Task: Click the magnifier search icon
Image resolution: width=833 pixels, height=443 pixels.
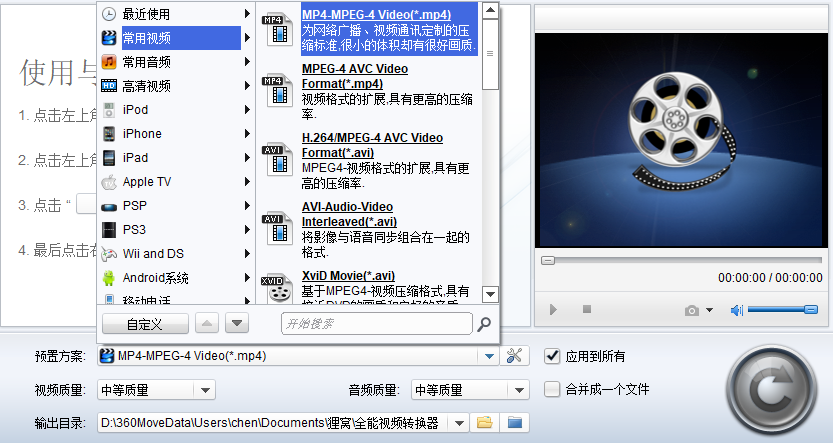Action: point(484,323)
